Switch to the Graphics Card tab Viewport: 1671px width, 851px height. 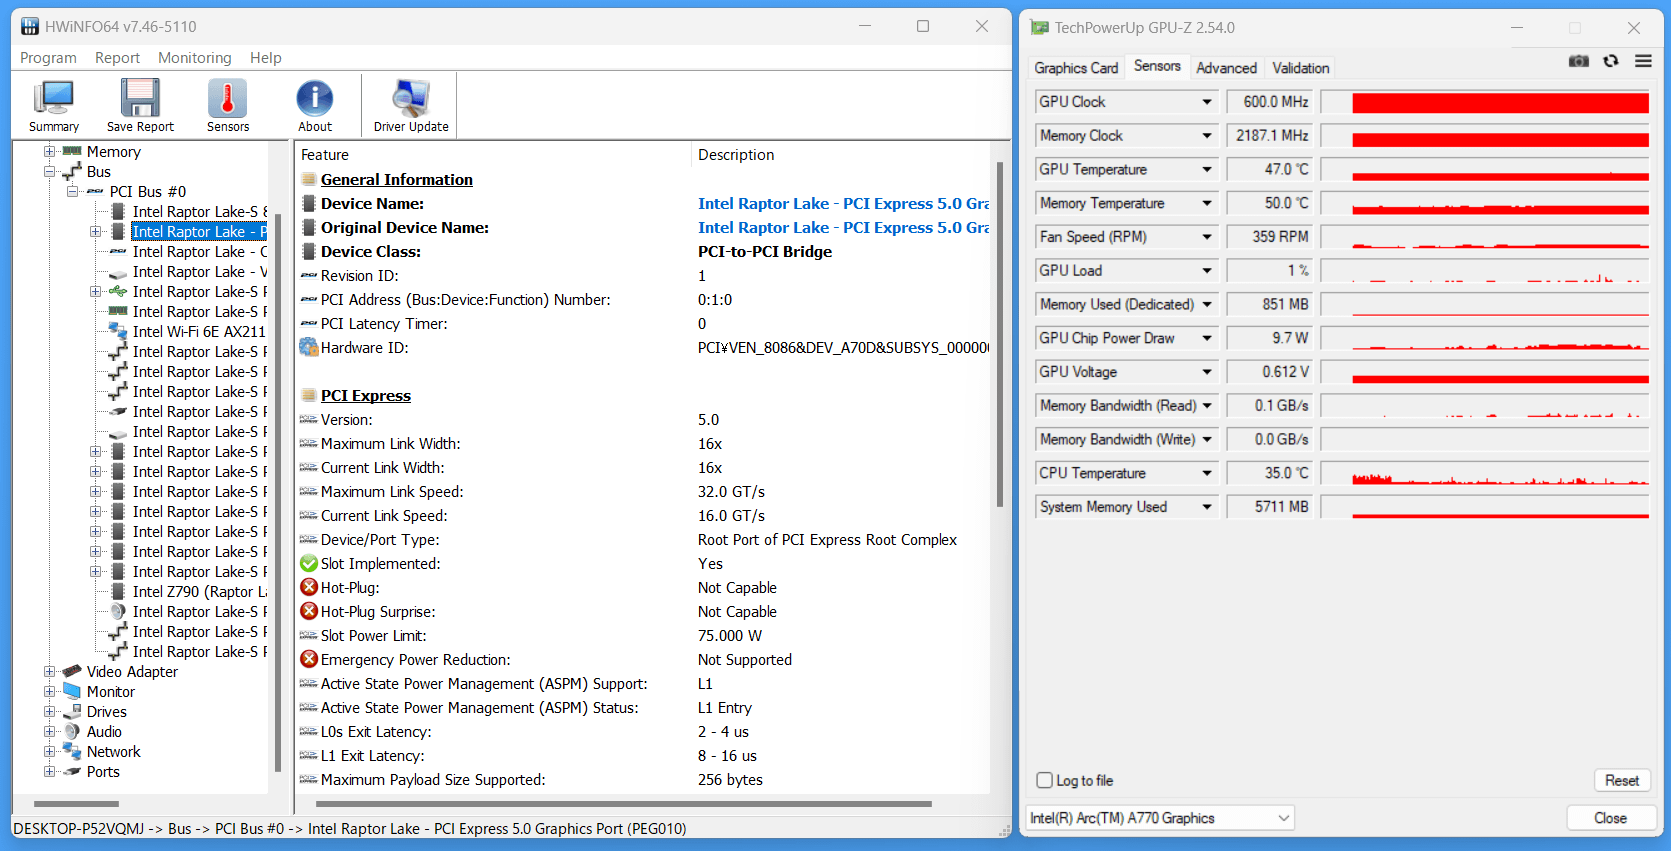pos(1076,68)
